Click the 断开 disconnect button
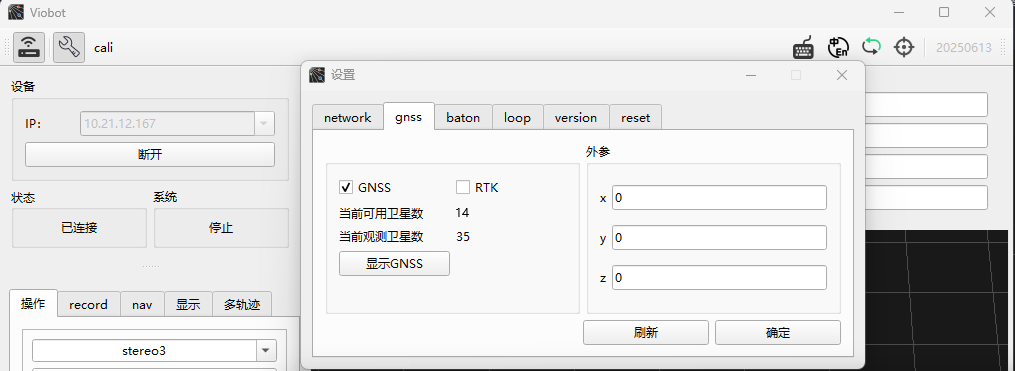1015x371 pixels. tap(150, 155)
